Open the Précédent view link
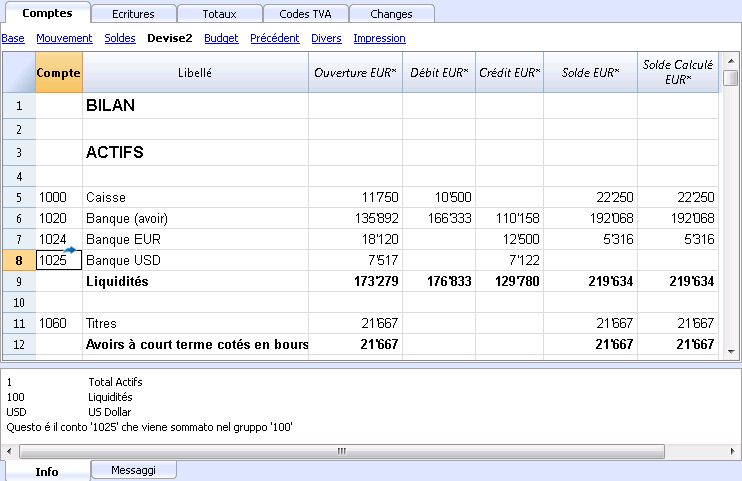 coord(275,38)
